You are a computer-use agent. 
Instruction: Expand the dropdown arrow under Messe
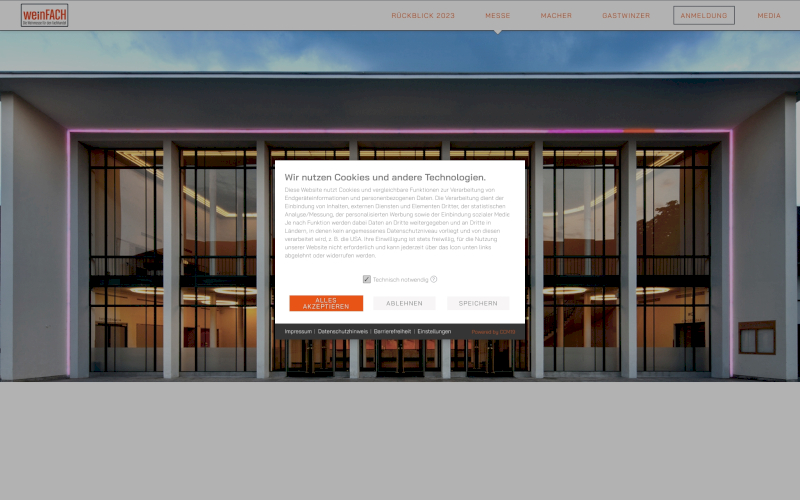pos(497,30)
